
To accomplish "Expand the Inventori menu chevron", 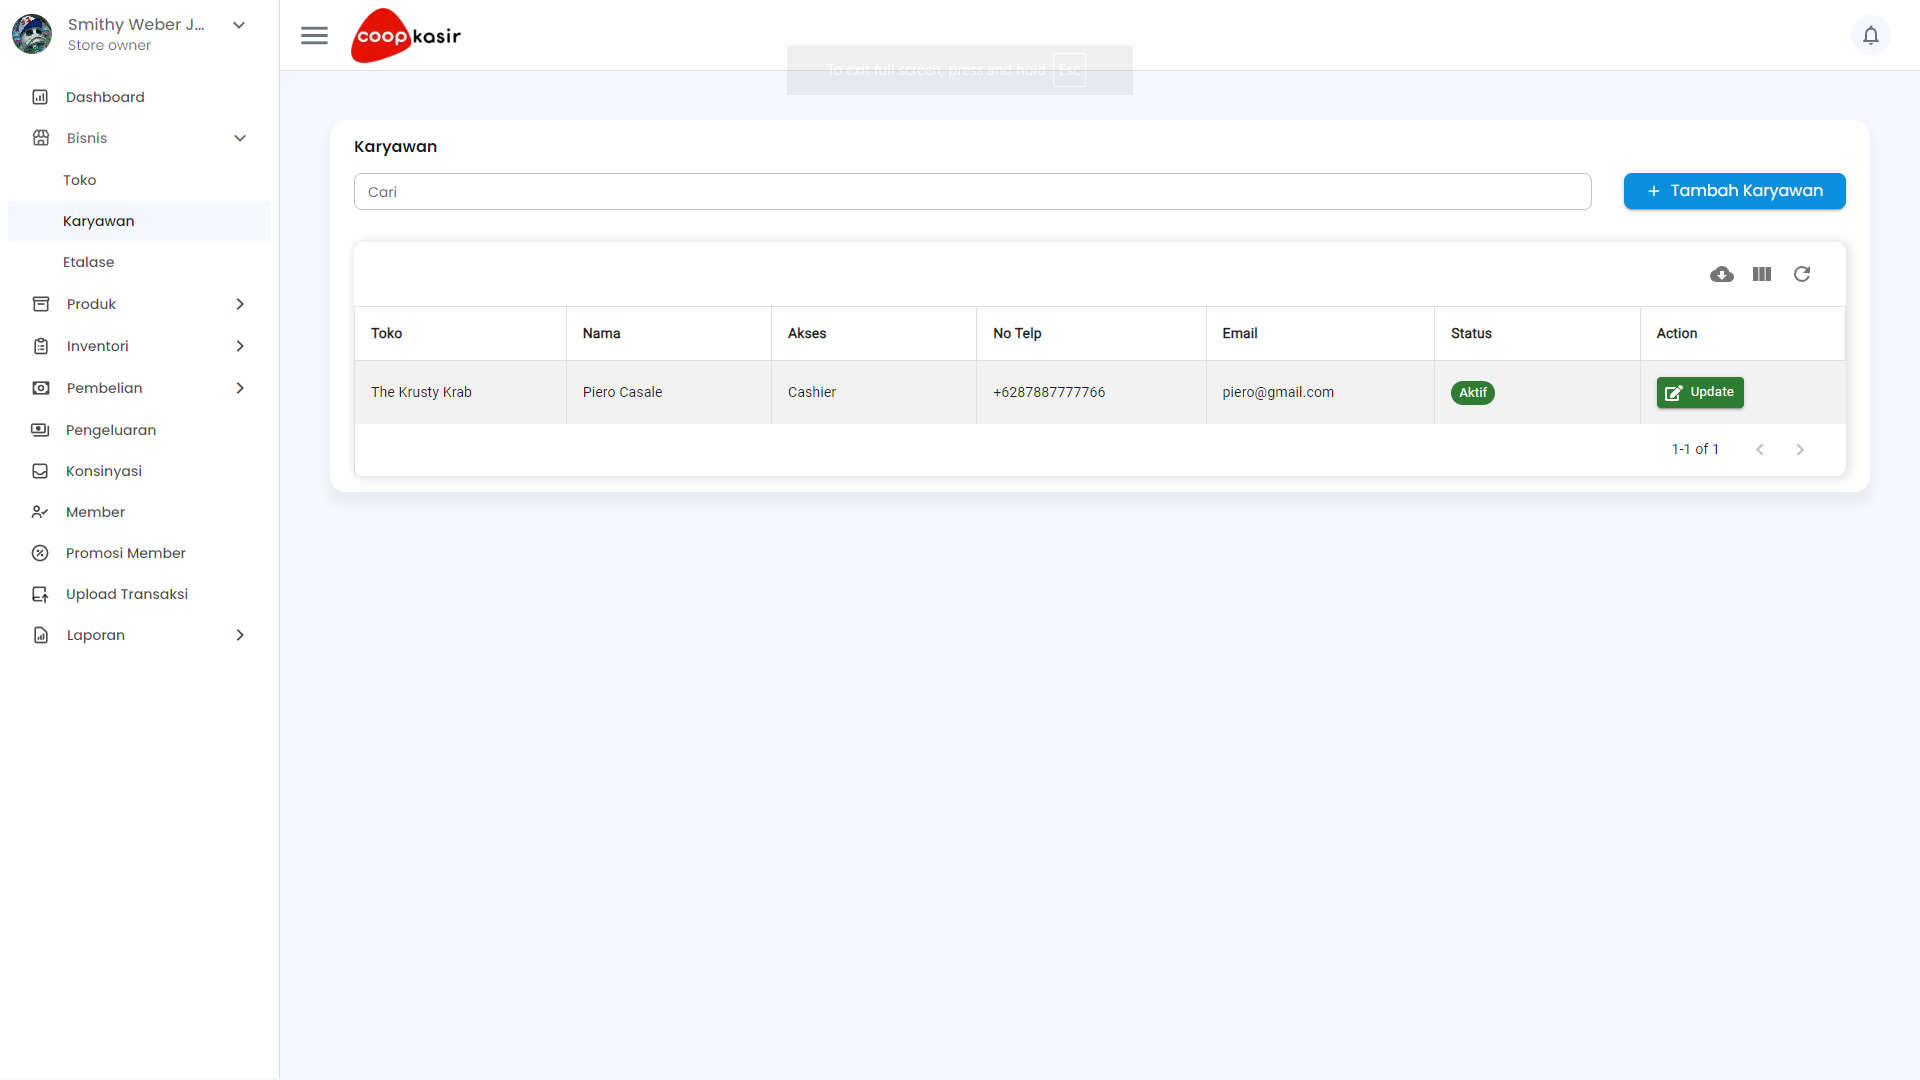I will (x=240, y=346).
